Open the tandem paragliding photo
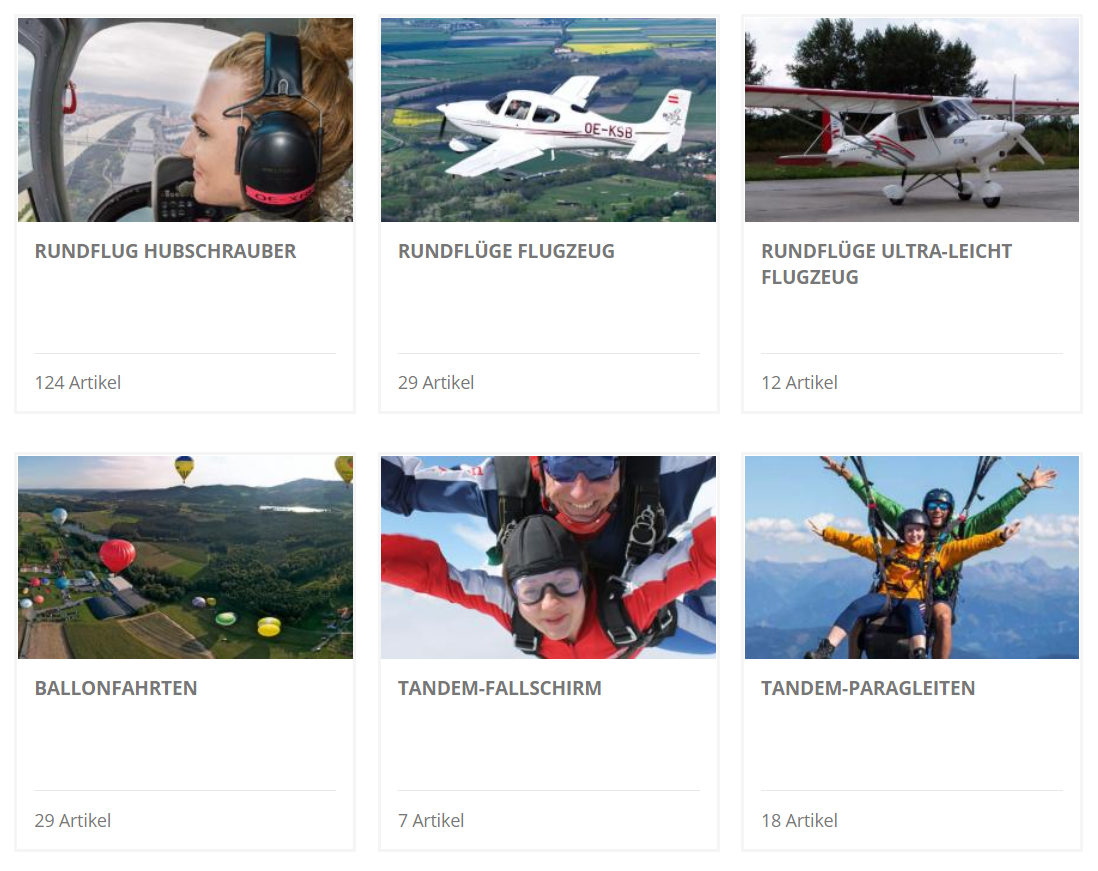The width and height of the screenshot is (1098, 871). coord(912,557)
